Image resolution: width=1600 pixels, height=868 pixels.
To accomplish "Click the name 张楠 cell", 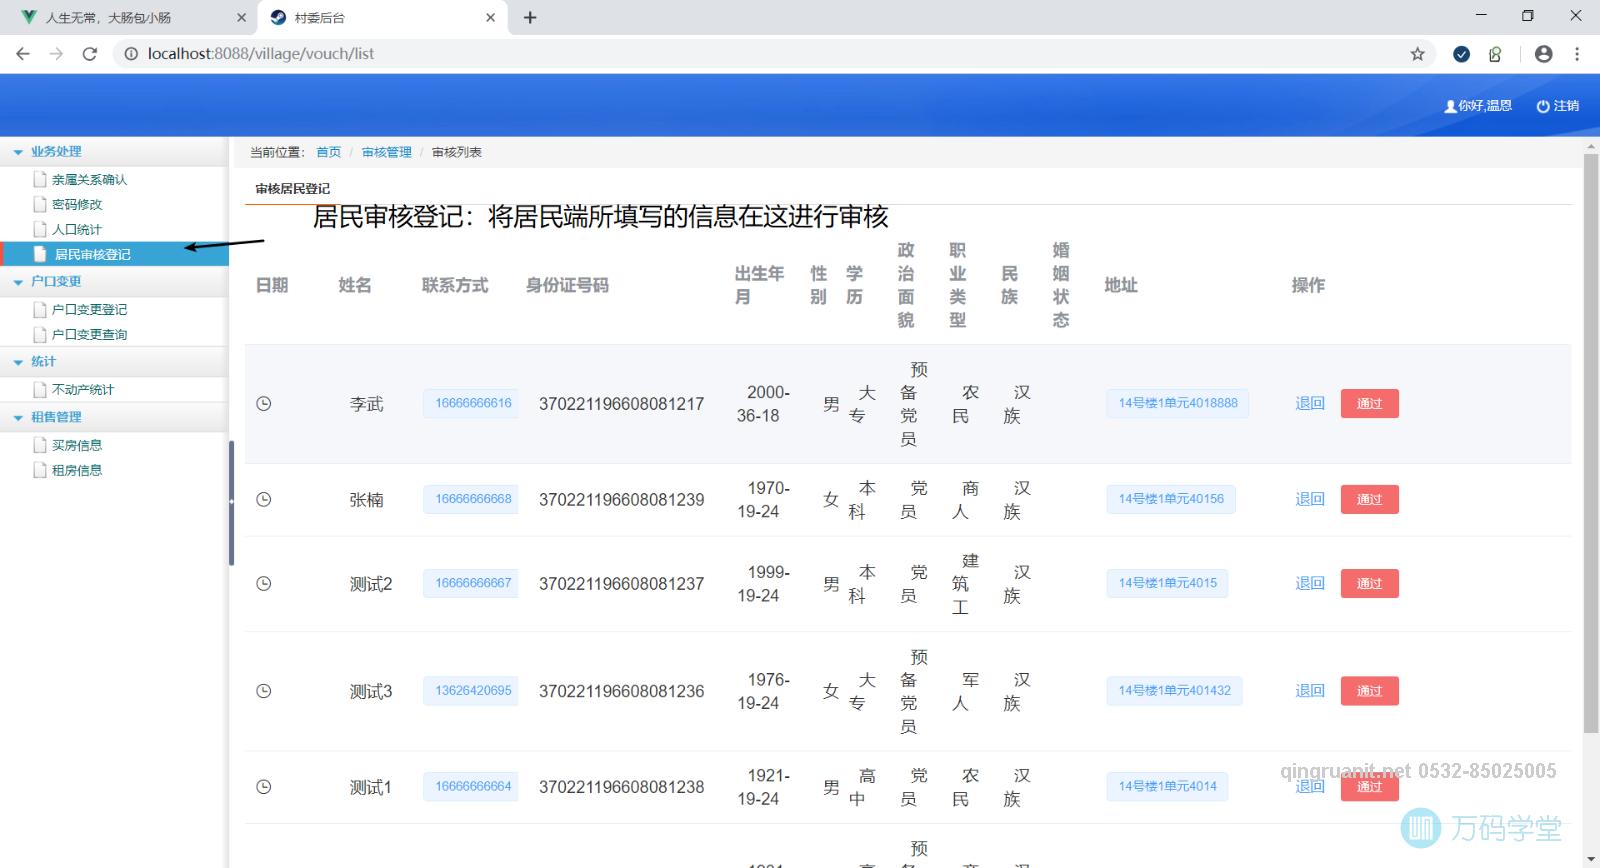I will coord(366,500).
